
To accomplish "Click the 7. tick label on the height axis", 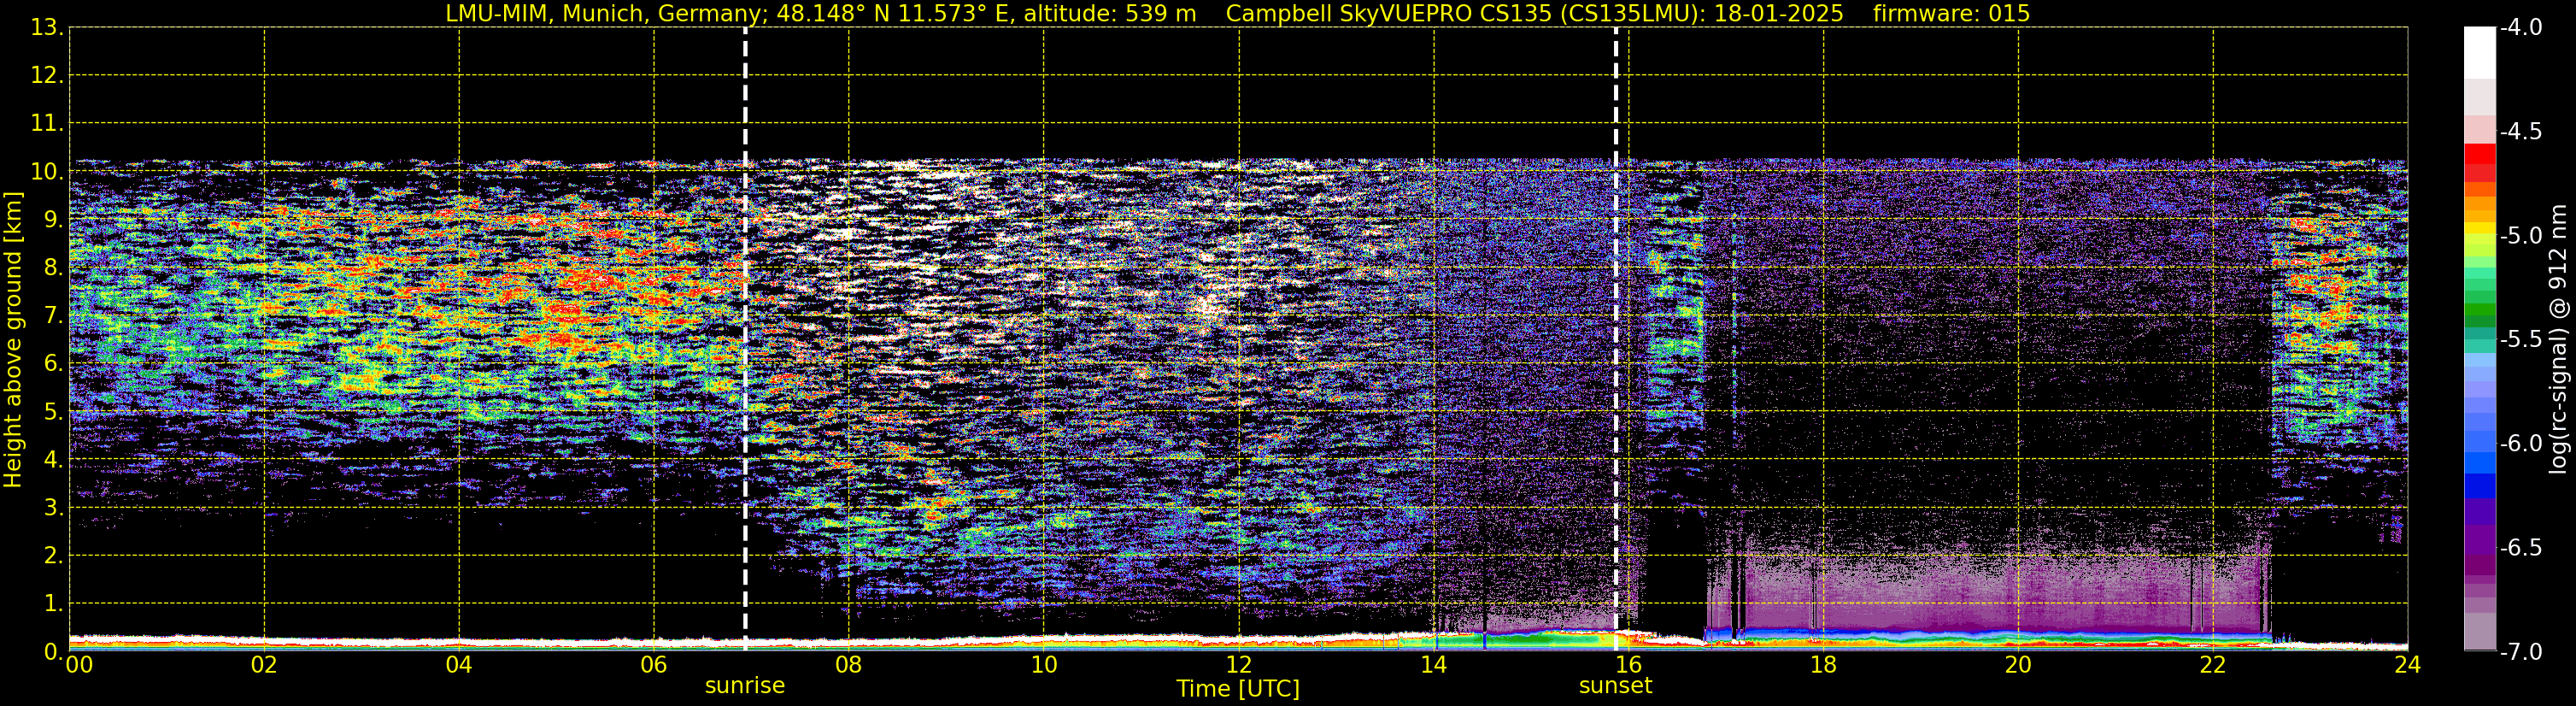I will click(54, 316).
